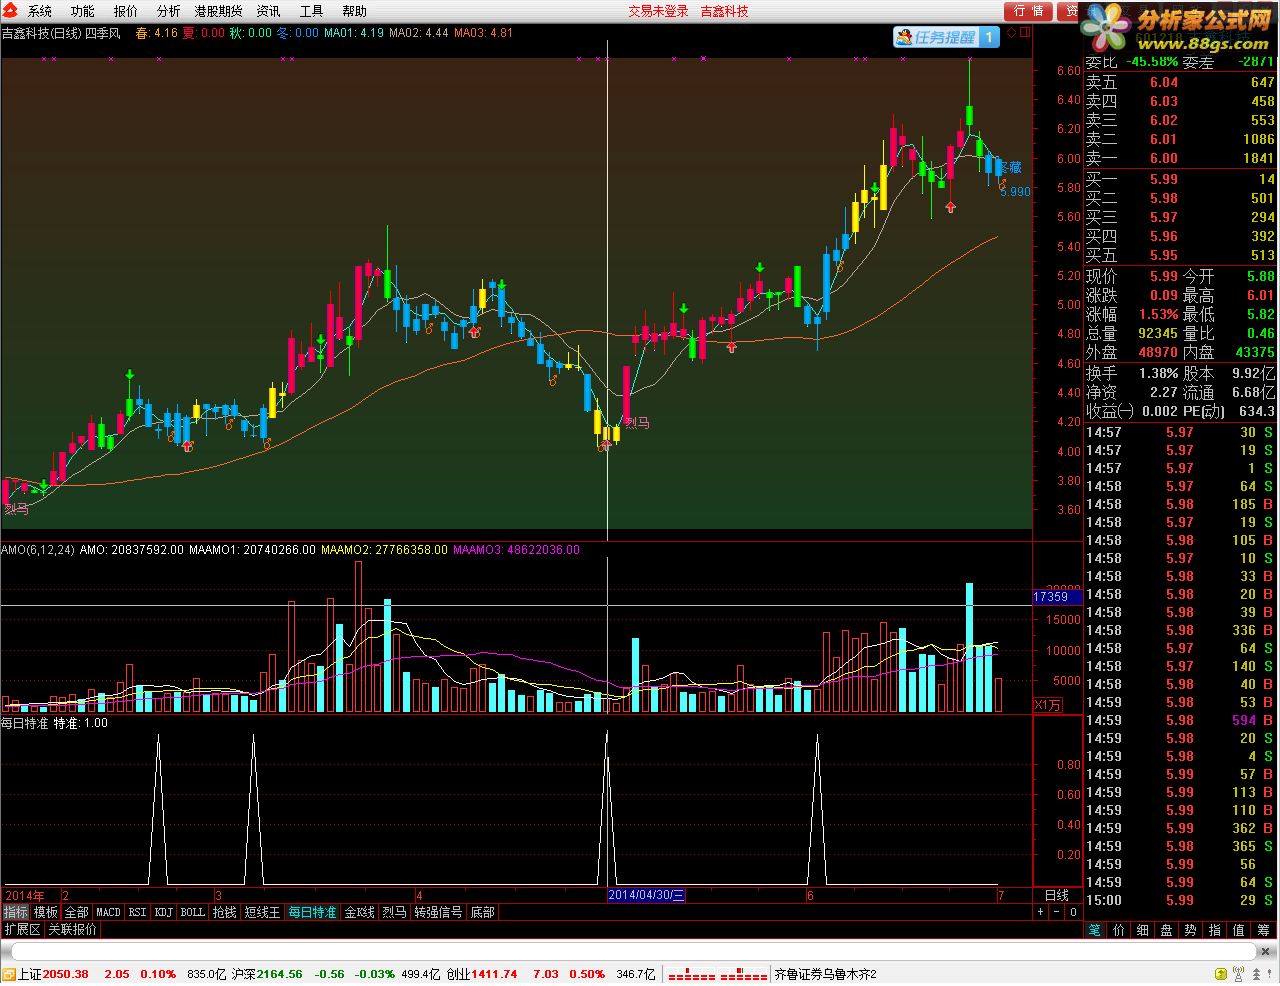This screenshot has height=986, width=1280.
Task: Select the 价 tab in side panel
Action: click(1119, 930)
